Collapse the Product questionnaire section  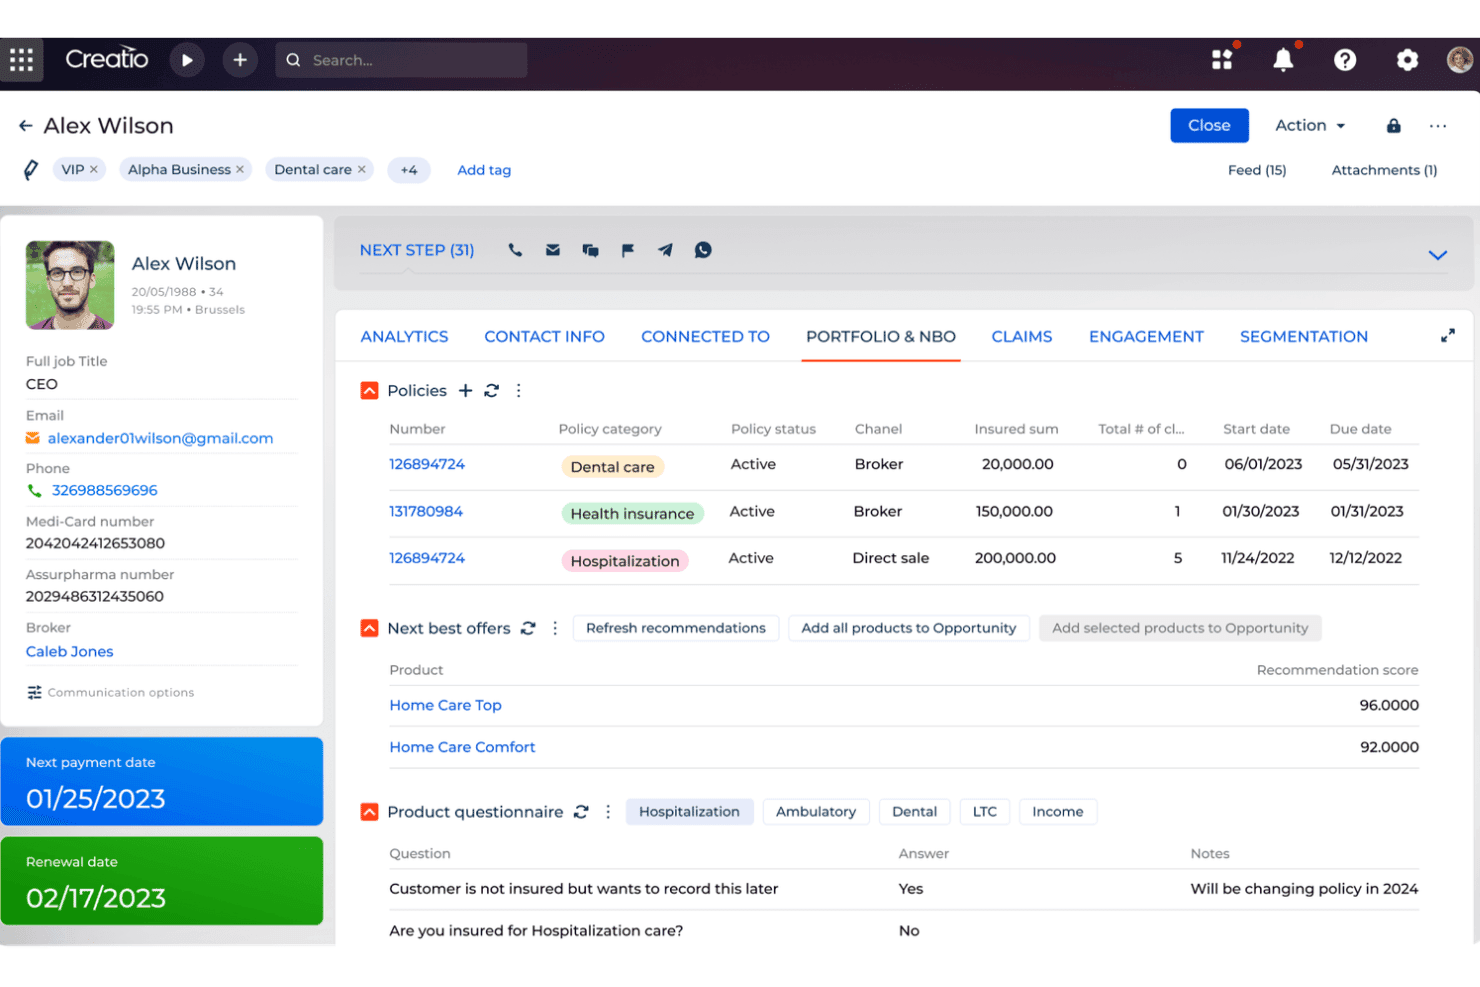pos(369,812)
